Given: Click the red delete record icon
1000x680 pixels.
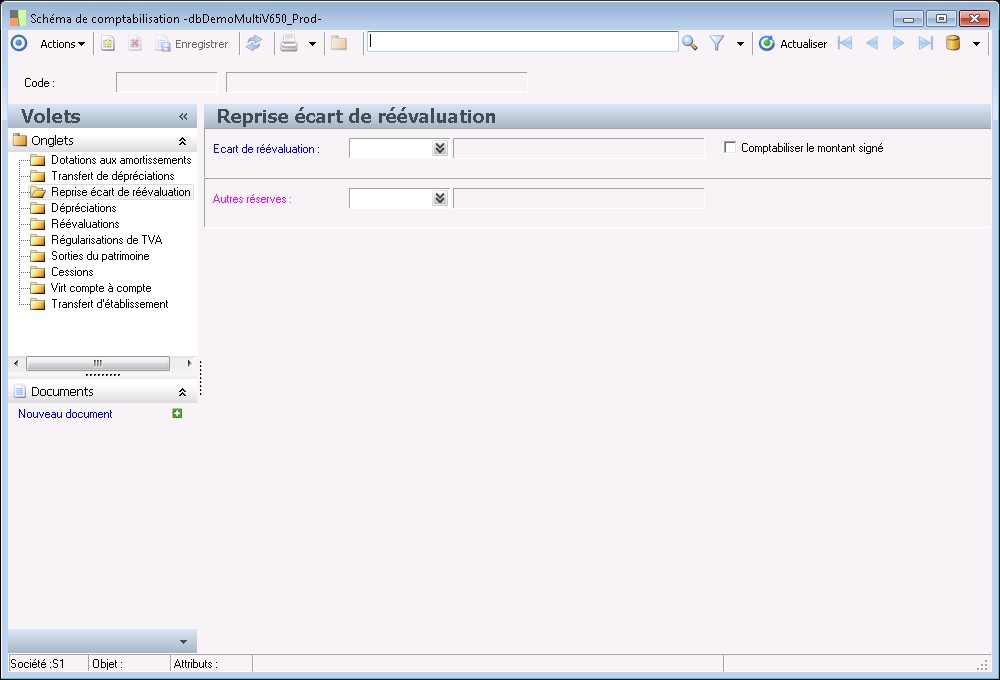Looking at the screenshot, I should [135, 44].
